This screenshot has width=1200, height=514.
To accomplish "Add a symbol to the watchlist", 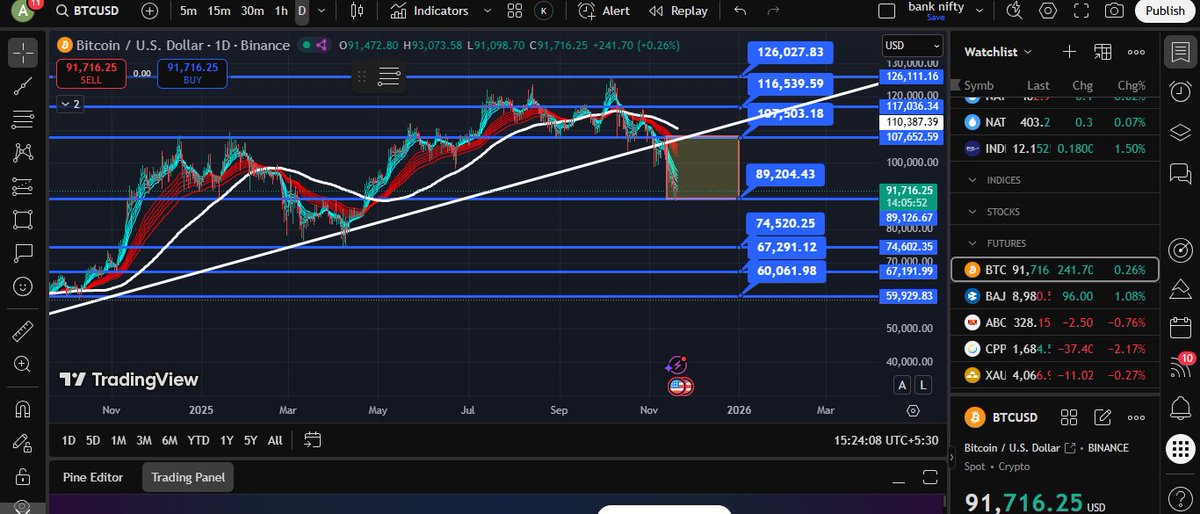I will (1069, 52).
